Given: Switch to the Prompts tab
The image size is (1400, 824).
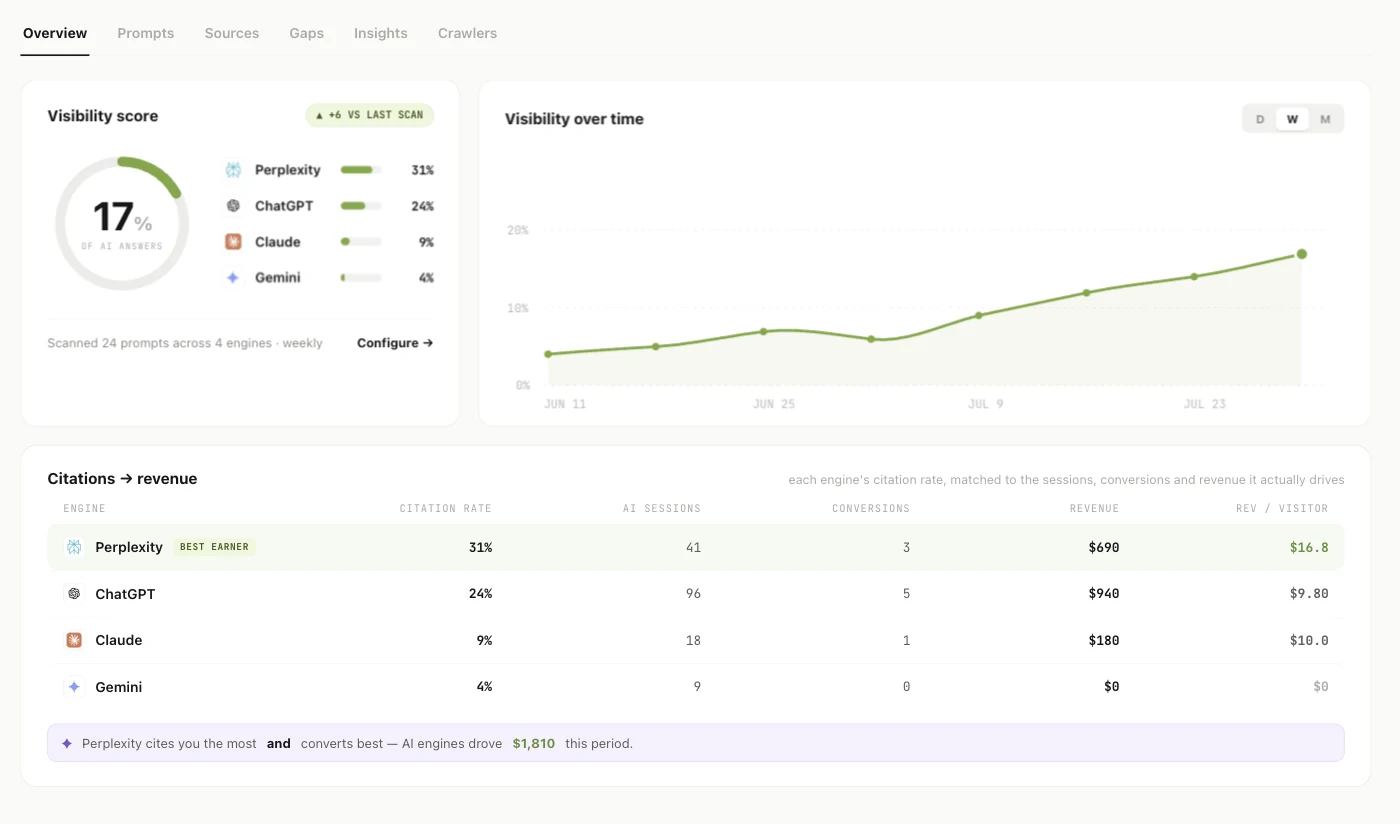Looking at the screenshot, I should click(146, 33).
